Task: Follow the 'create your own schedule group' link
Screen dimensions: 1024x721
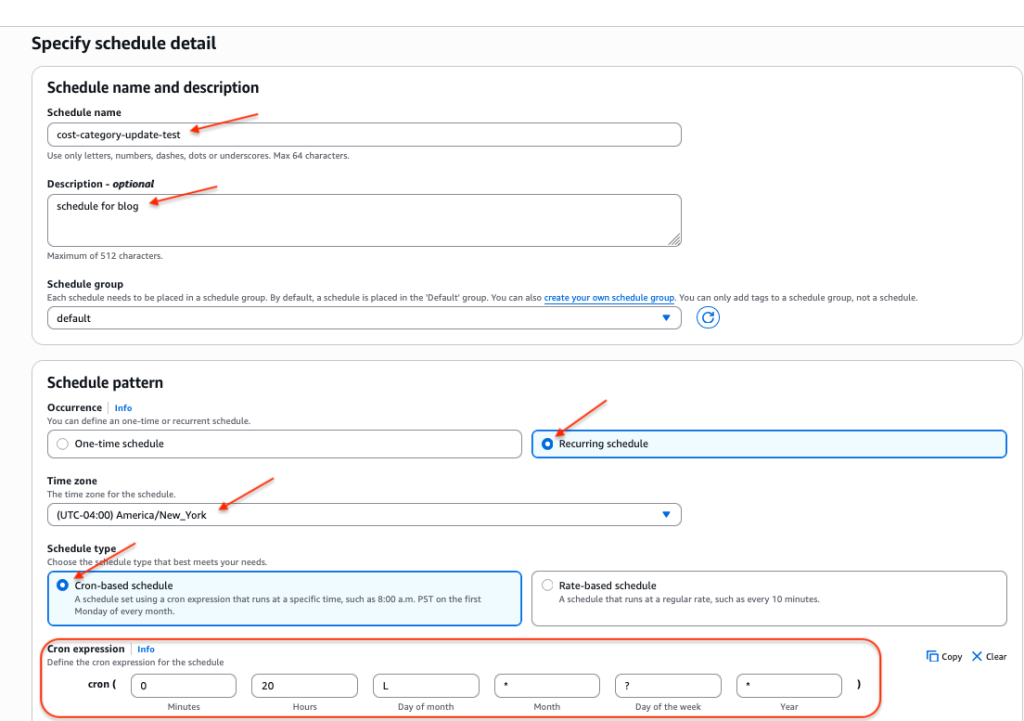Action: pos(609,298)
